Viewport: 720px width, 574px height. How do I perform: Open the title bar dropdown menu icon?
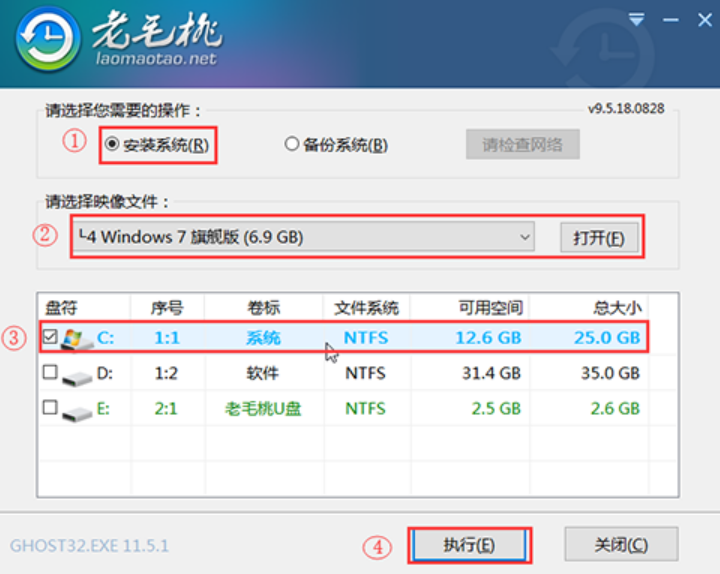click(x=636, y=19)
